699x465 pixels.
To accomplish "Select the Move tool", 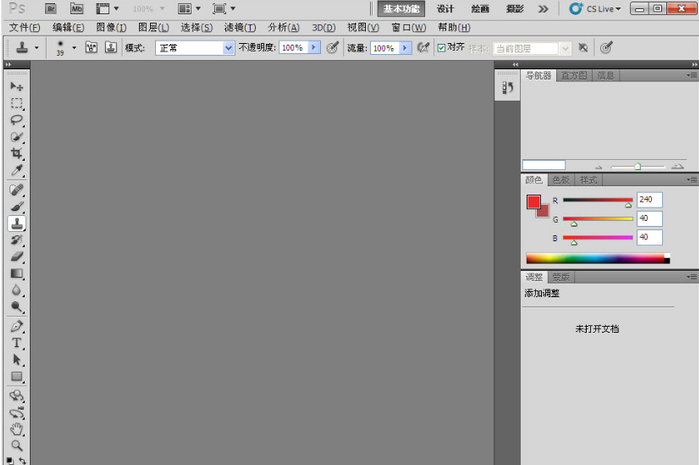I will (16, 86).
